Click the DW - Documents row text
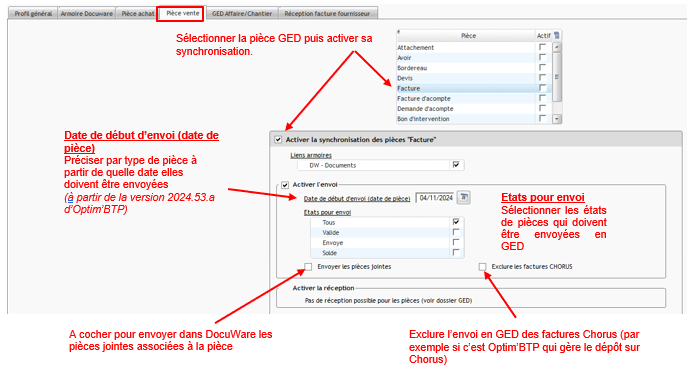Viewport: 698px width, 383px height. click(333, 165)
